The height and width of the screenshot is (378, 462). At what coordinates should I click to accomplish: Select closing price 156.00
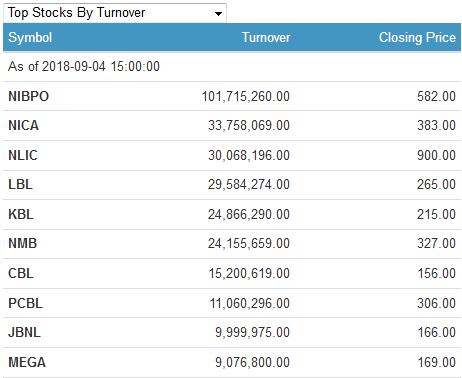pos(437,273)
